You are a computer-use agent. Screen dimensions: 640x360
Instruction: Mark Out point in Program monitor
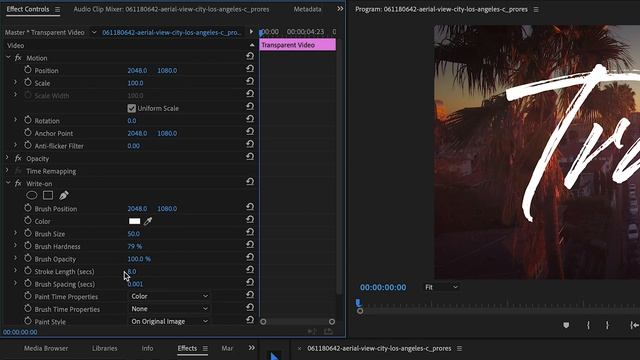coord(607,325)
